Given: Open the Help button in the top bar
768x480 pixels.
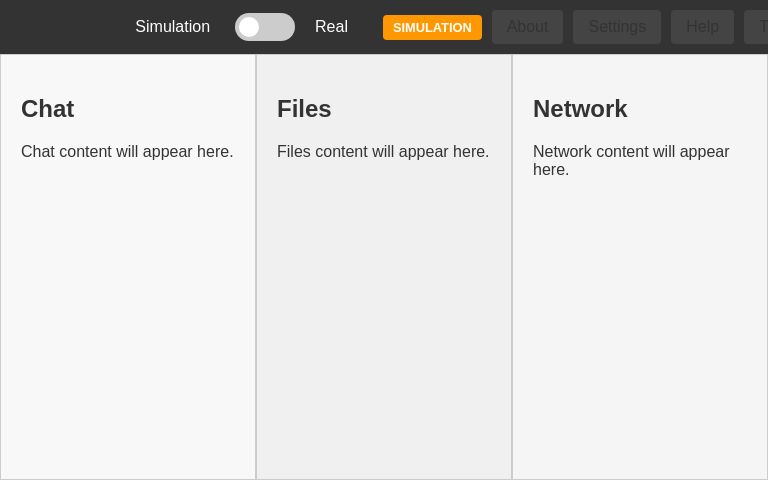Looking at the screenshot, I should (x=702, y=27).
